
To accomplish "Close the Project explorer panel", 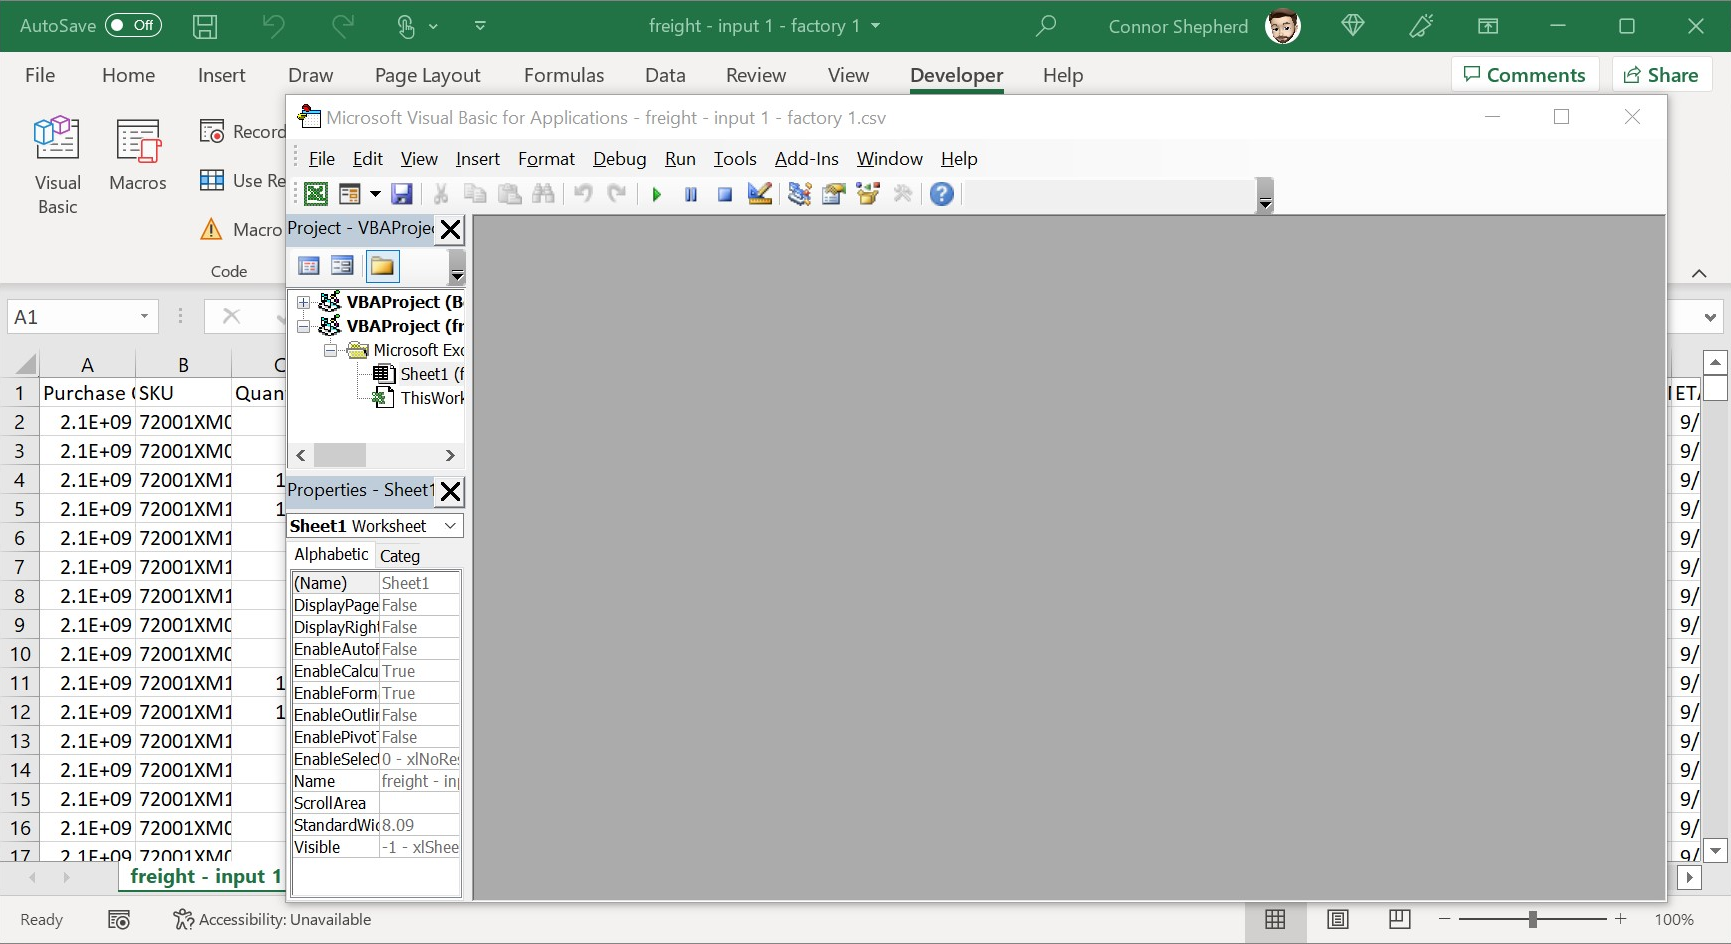I will pos(451,229).
